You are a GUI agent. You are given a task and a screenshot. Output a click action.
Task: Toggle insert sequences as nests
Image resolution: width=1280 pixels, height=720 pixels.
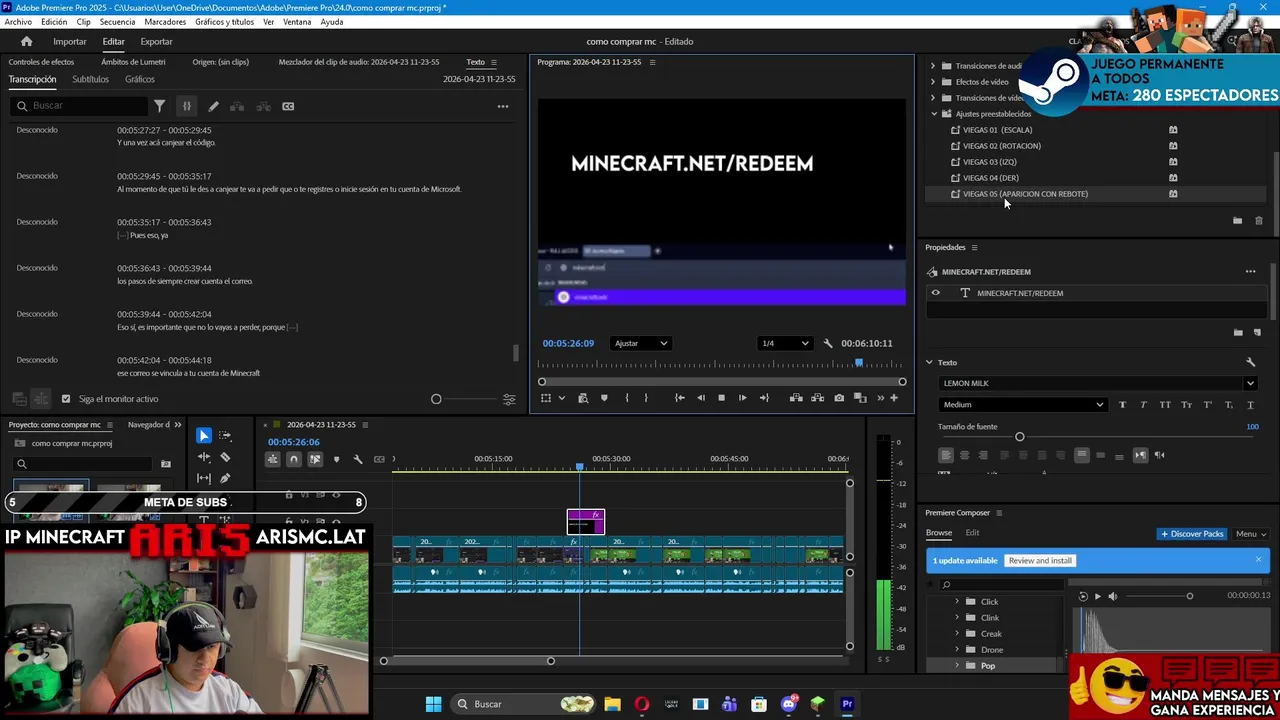pos(272,459)
